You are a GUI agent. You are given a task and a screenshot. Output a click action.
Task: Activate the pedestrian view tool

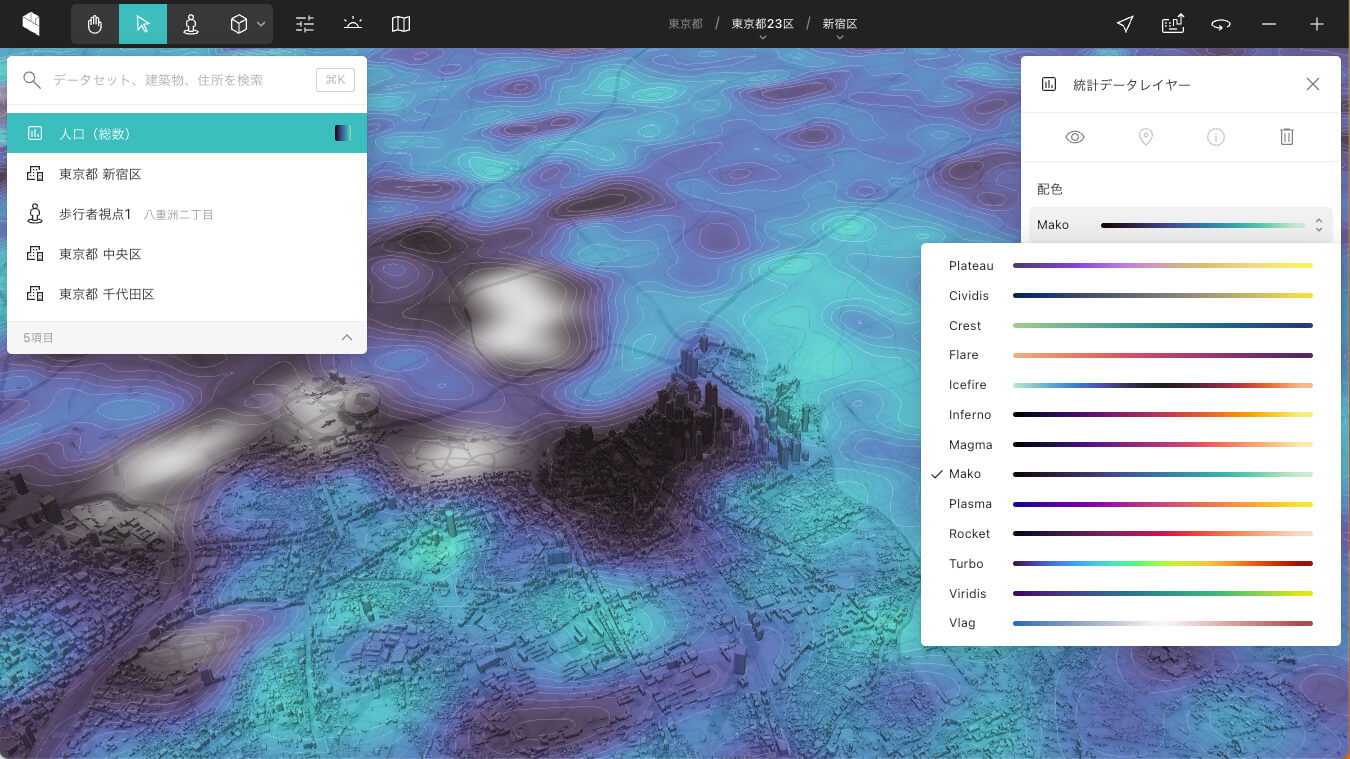pyautogui.click(x=191, y=24)
